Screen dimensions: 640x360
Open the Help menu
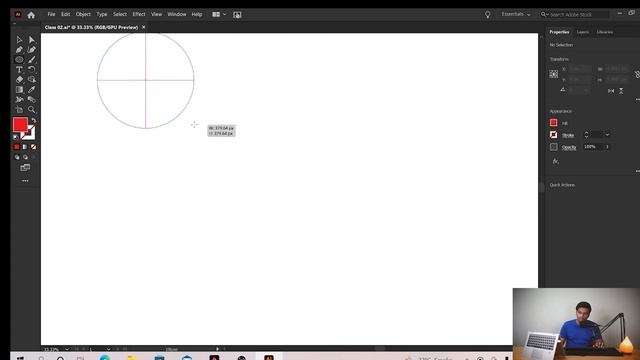tap(197, 14)
